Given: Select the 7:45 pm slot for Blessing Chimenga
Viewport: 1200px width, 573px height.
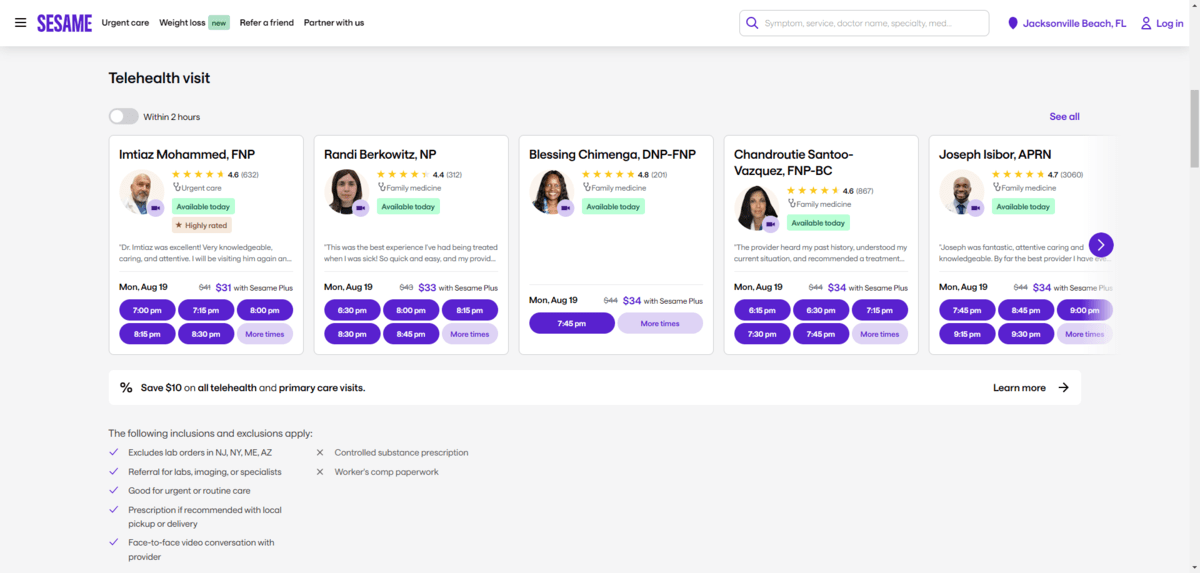Looking at the screenshot, I should [x=571, y=324].
